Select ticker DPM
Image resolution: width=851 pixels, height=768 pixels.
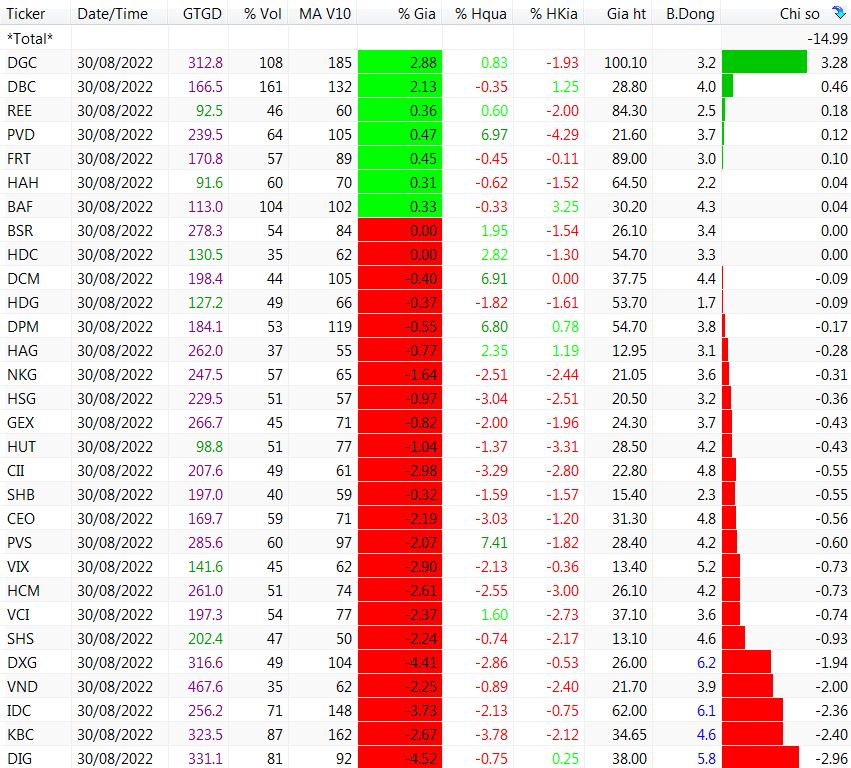pos(22,327)
